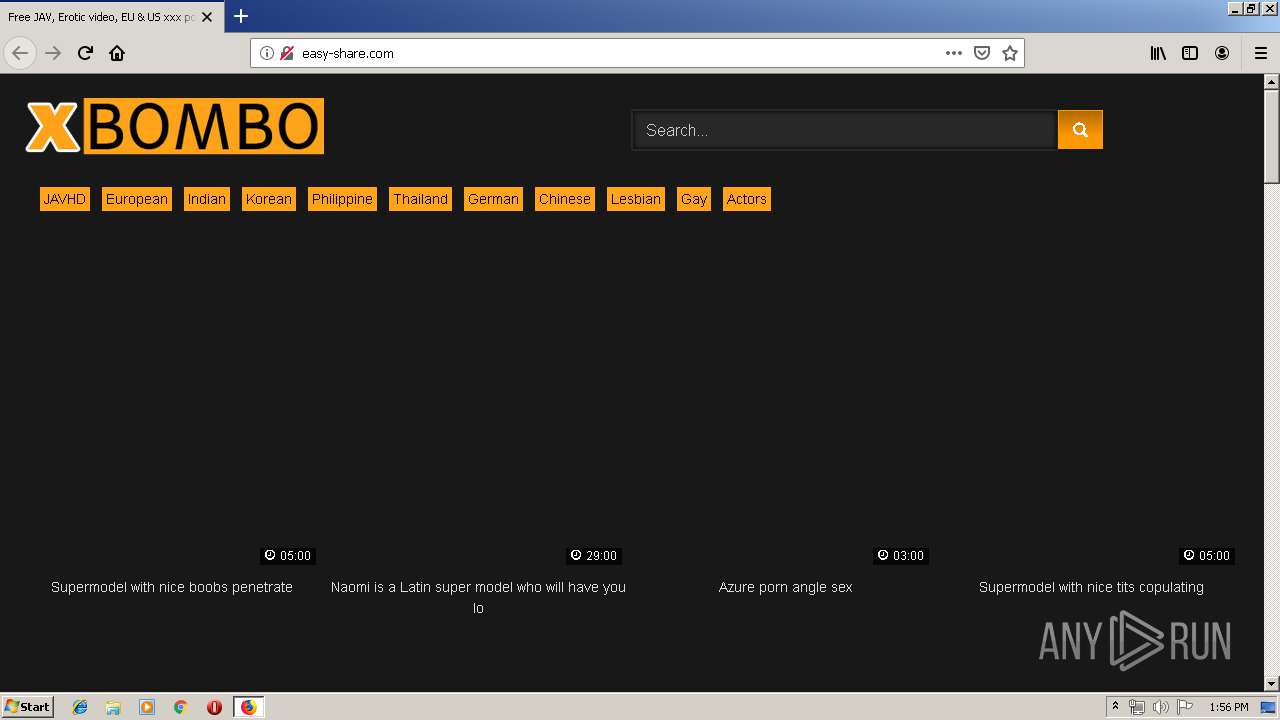Save page to Pocket
This screenshot has width=1280, height=720.
click(982, 53)
